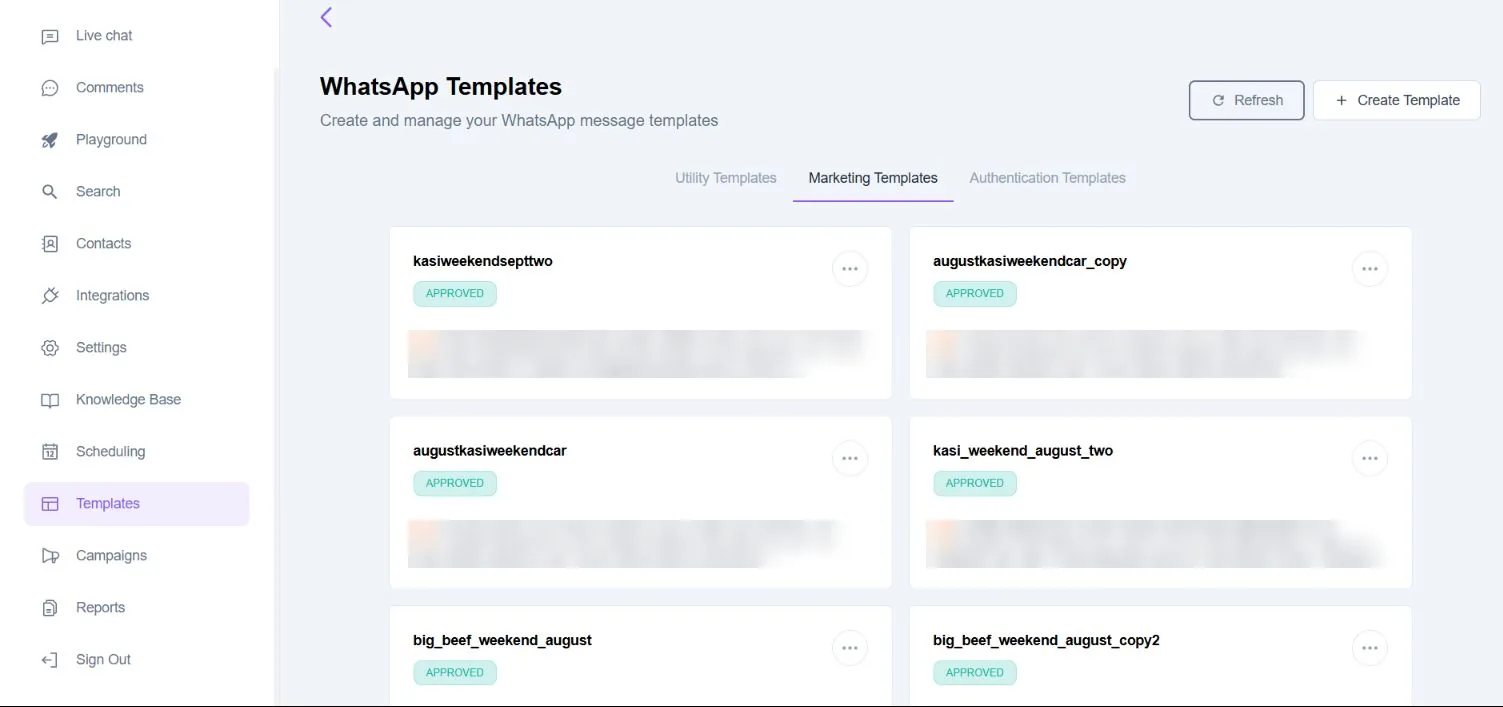The height and width of the screenshot is (707, 1503).
Task: Switch to Utility Templates tab
Action: point(726,178)
